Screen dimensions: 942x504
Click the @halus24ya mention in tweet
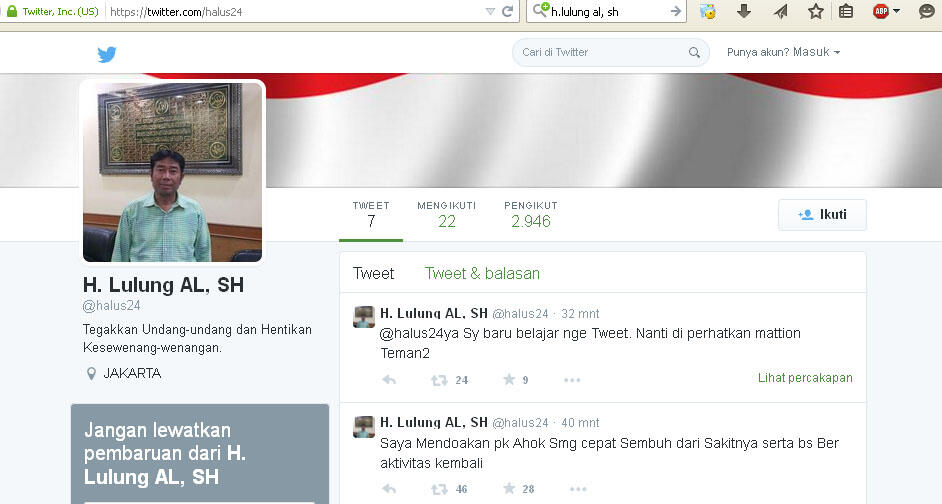[x=419, y=334]
